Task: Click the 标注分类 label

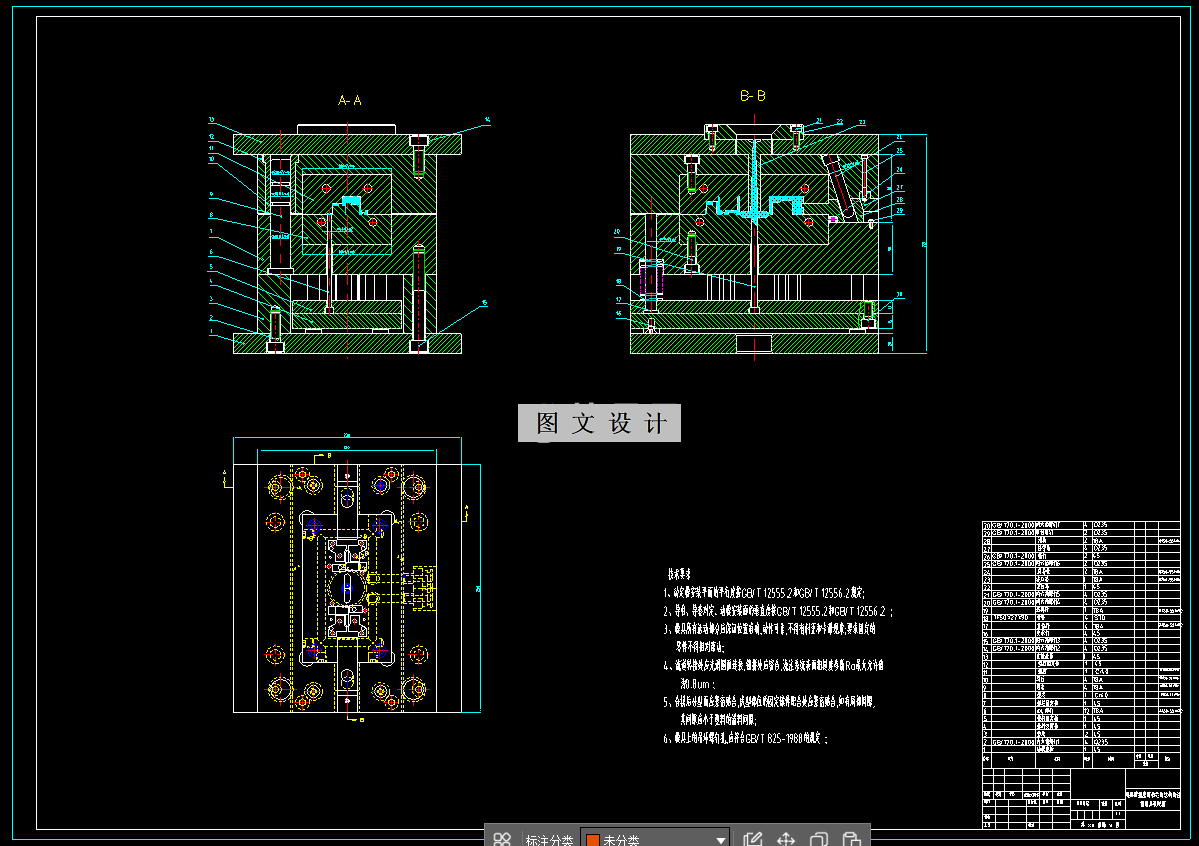Action: tap(549, 840)
